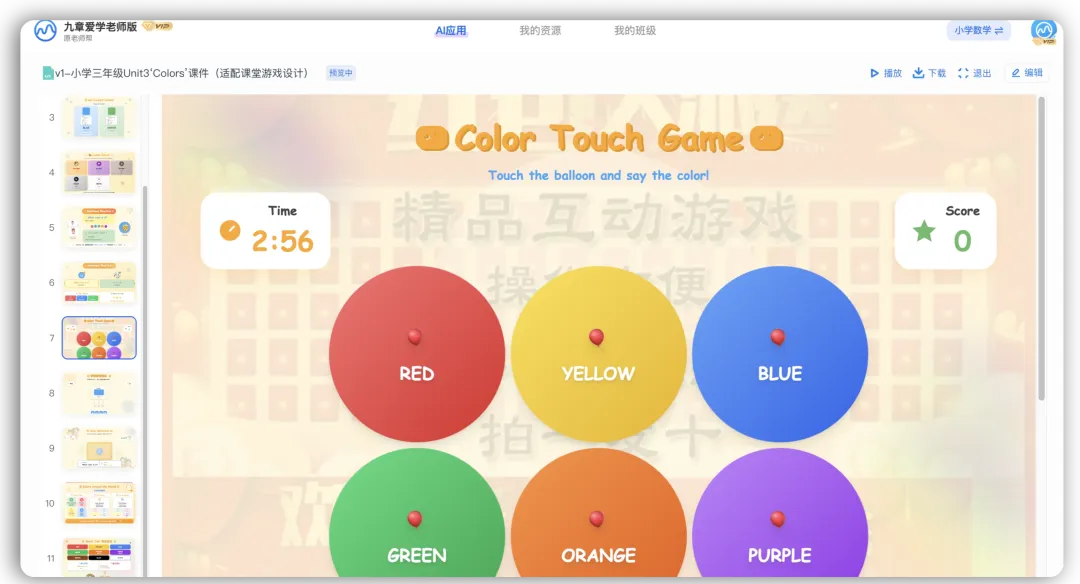Touch the ORANGE balloon circle
1080x584 pixels.
(598, 513)
